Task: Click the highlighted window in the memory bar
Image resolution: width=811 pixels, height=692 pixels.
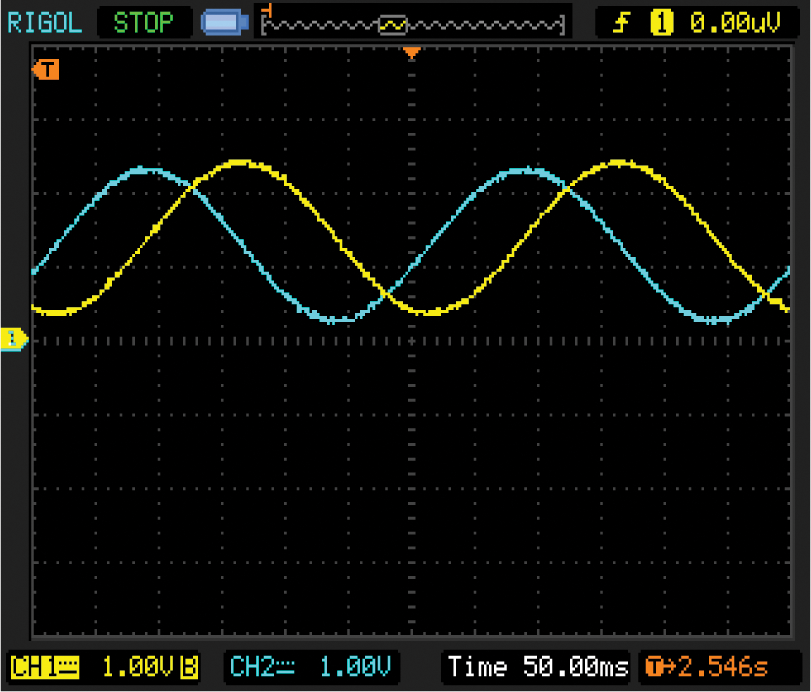Action: [x=394, y=23]
